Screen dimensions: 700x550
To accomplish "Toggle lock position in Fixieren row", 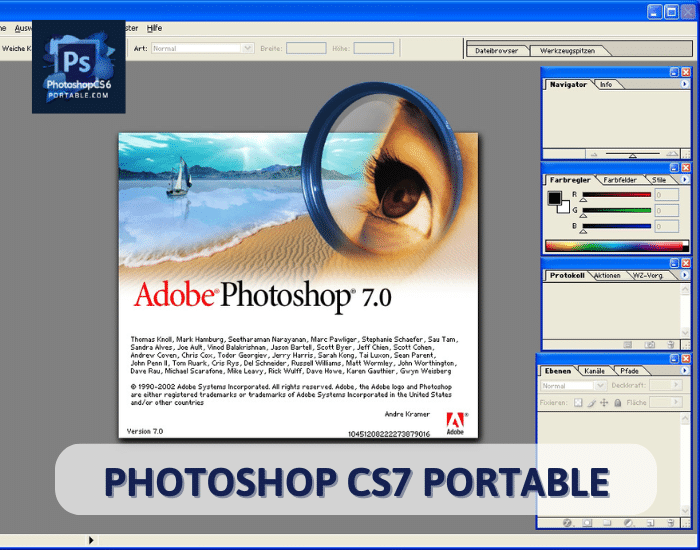I will click(604, 403).
